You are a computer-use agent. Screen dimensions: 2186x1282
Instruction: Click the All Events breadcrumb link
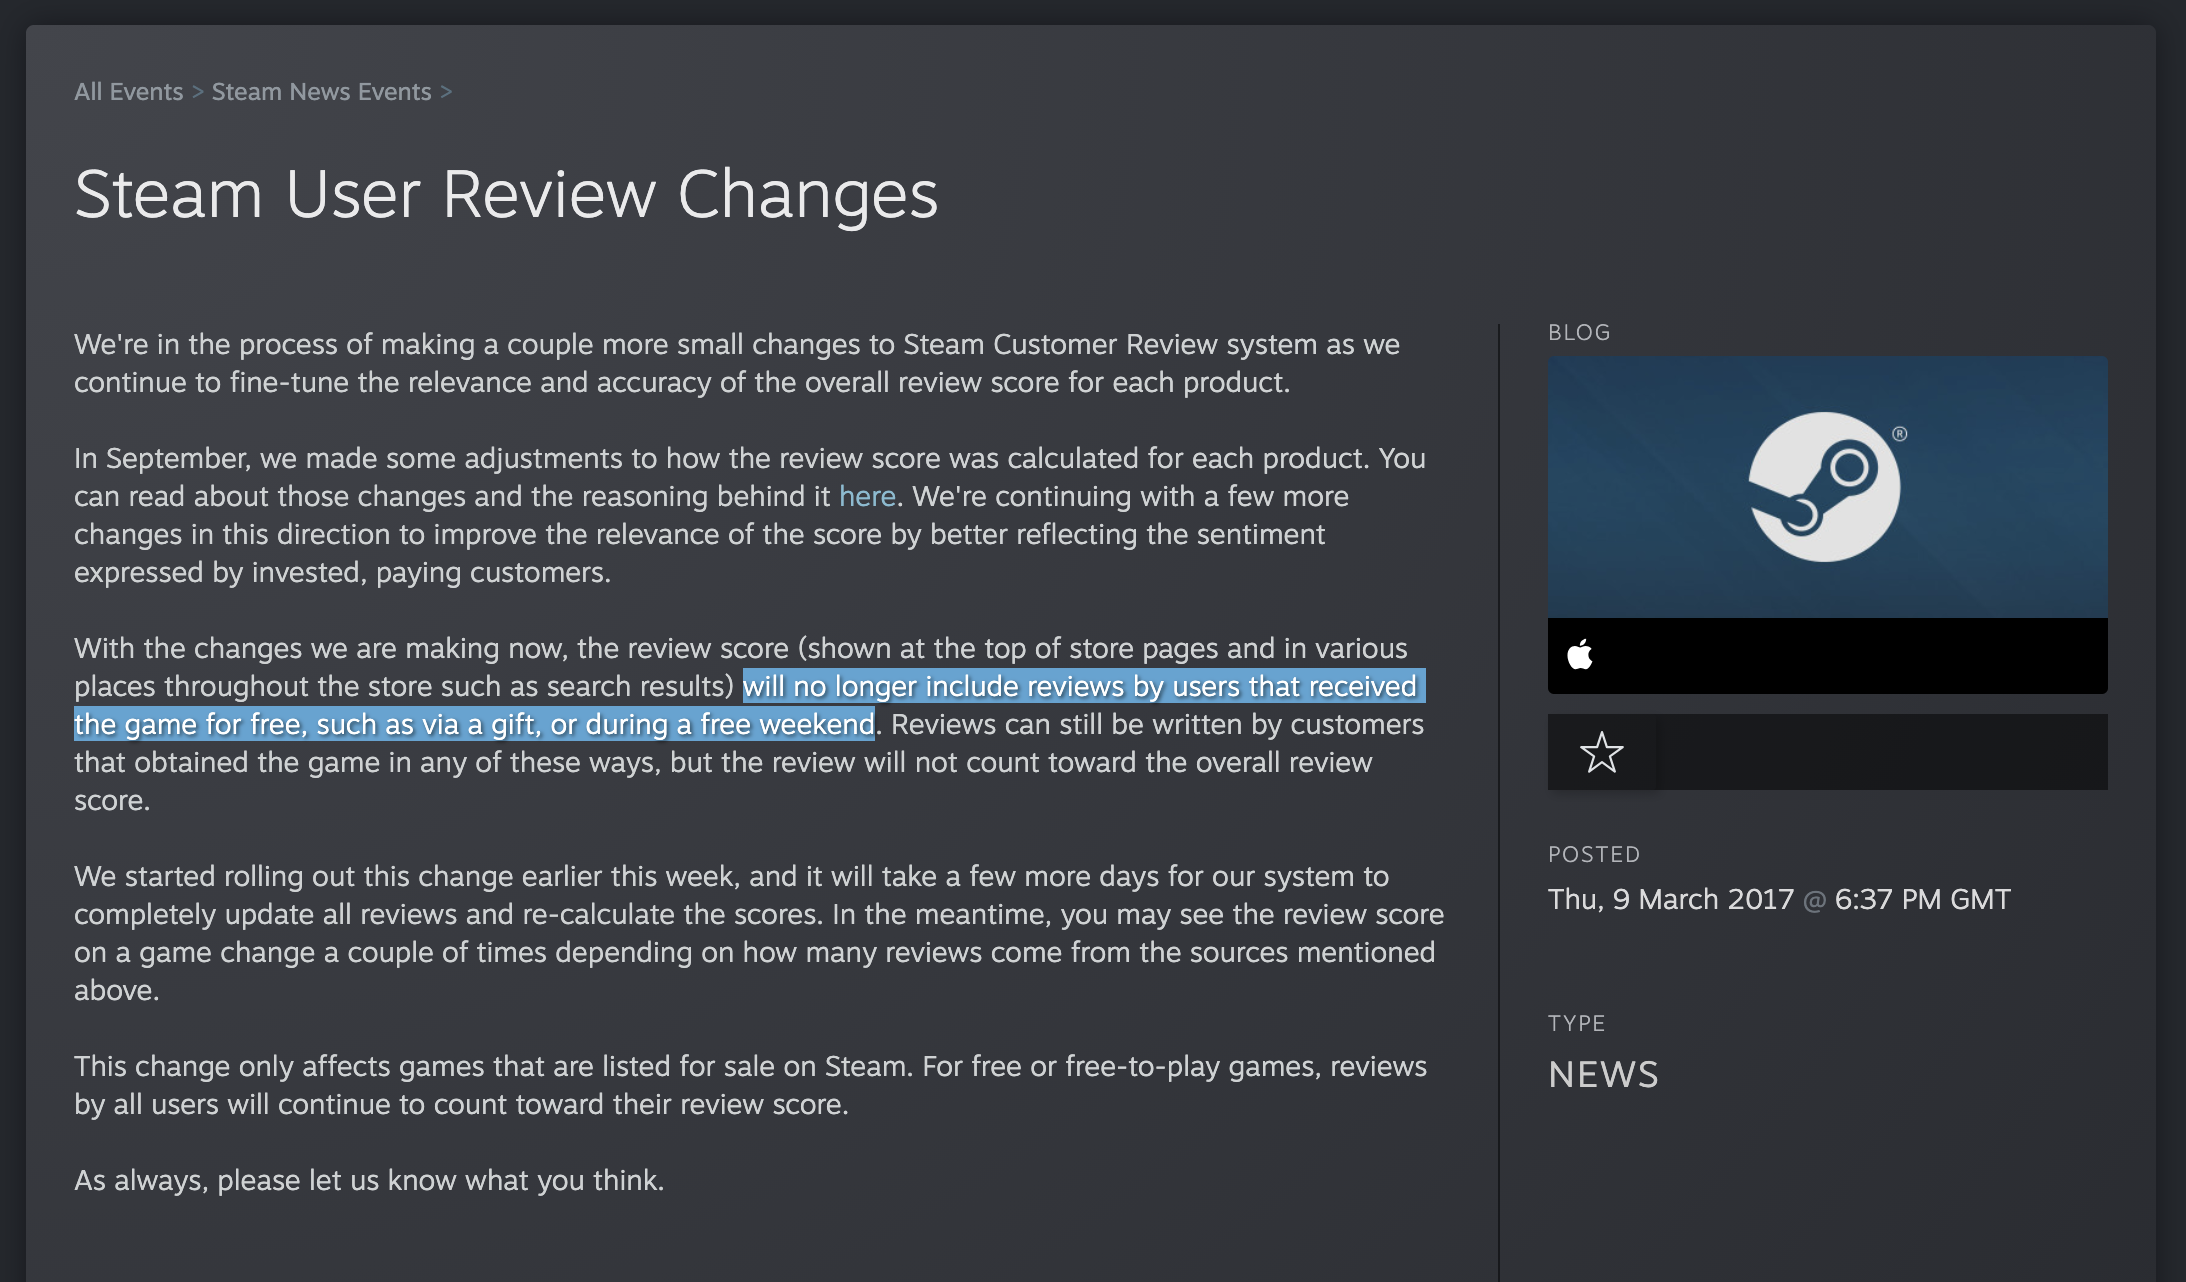pos(128,92)
